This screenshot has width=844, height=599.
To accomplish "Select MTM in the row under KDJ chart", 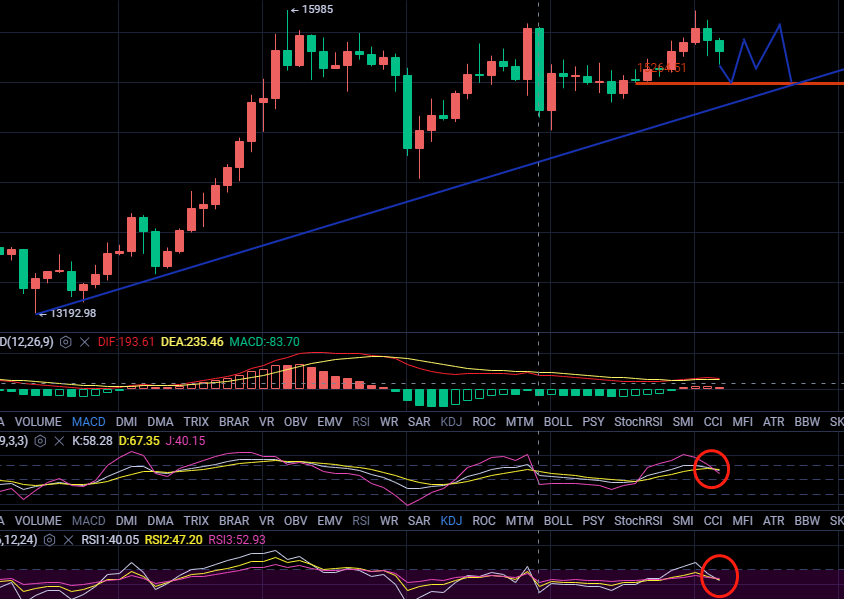I will click(x=519, y=521).
